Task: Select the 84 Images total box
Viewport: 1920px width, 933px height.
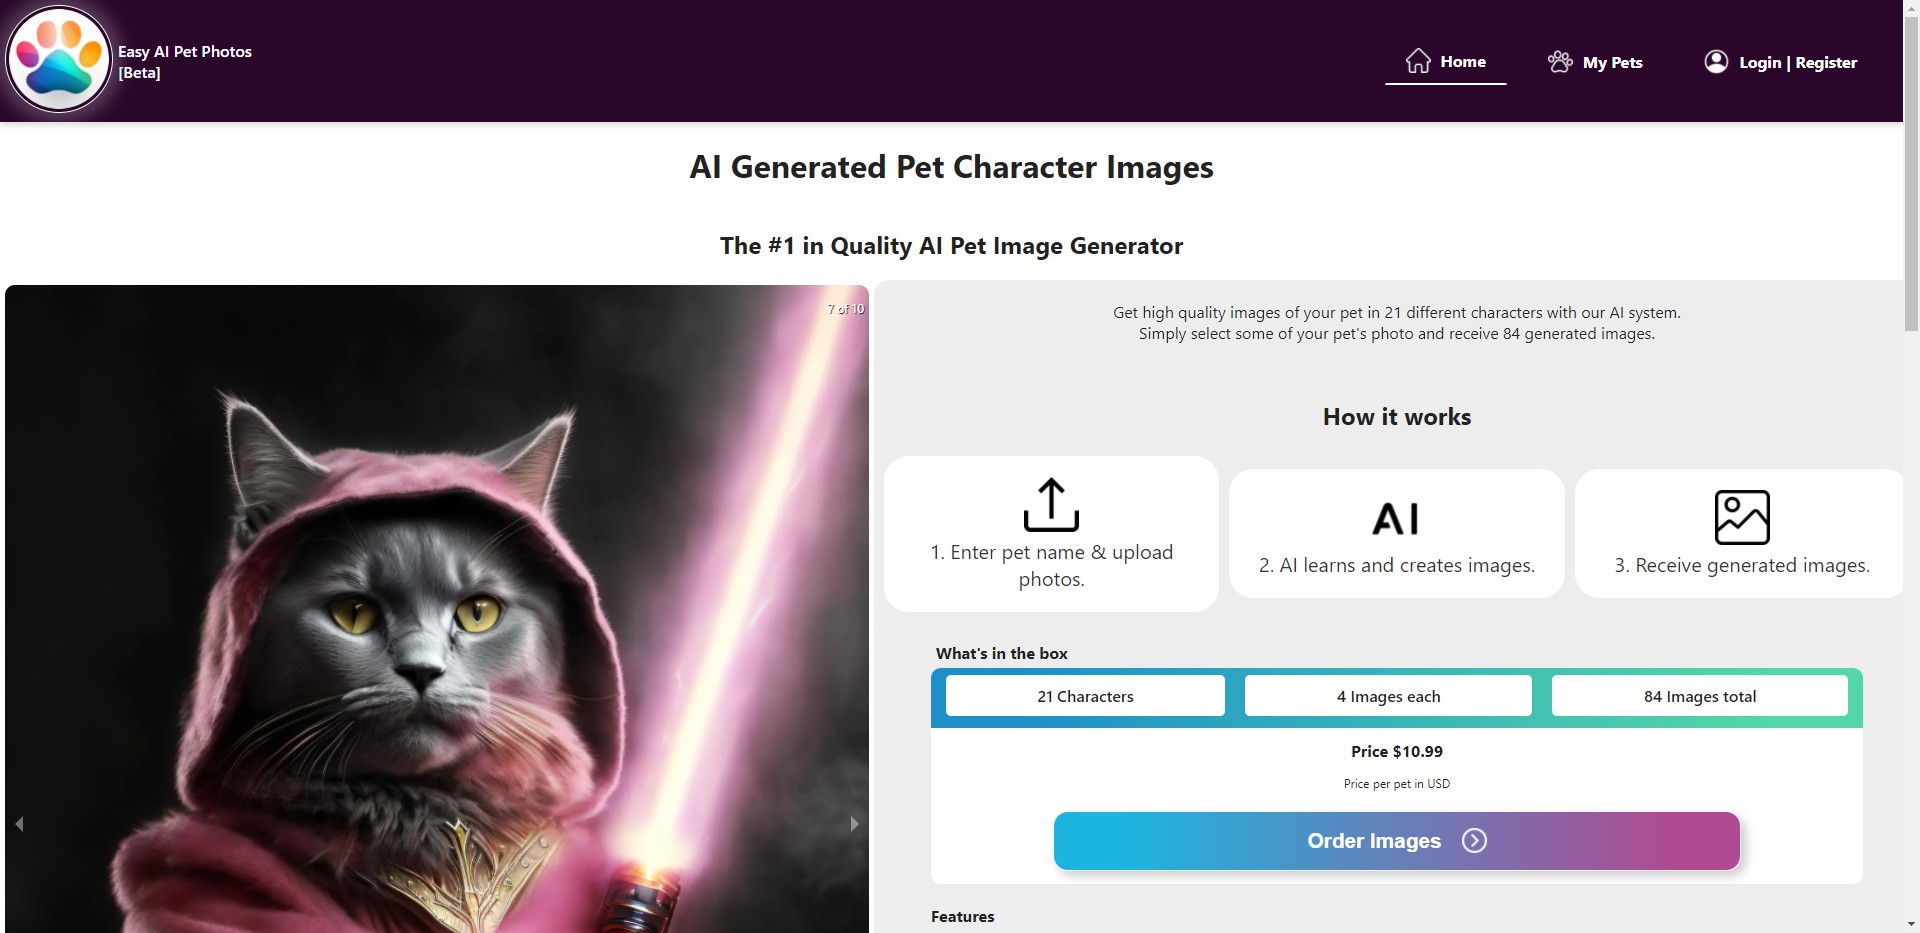Action: click(x=1700, y=696)
